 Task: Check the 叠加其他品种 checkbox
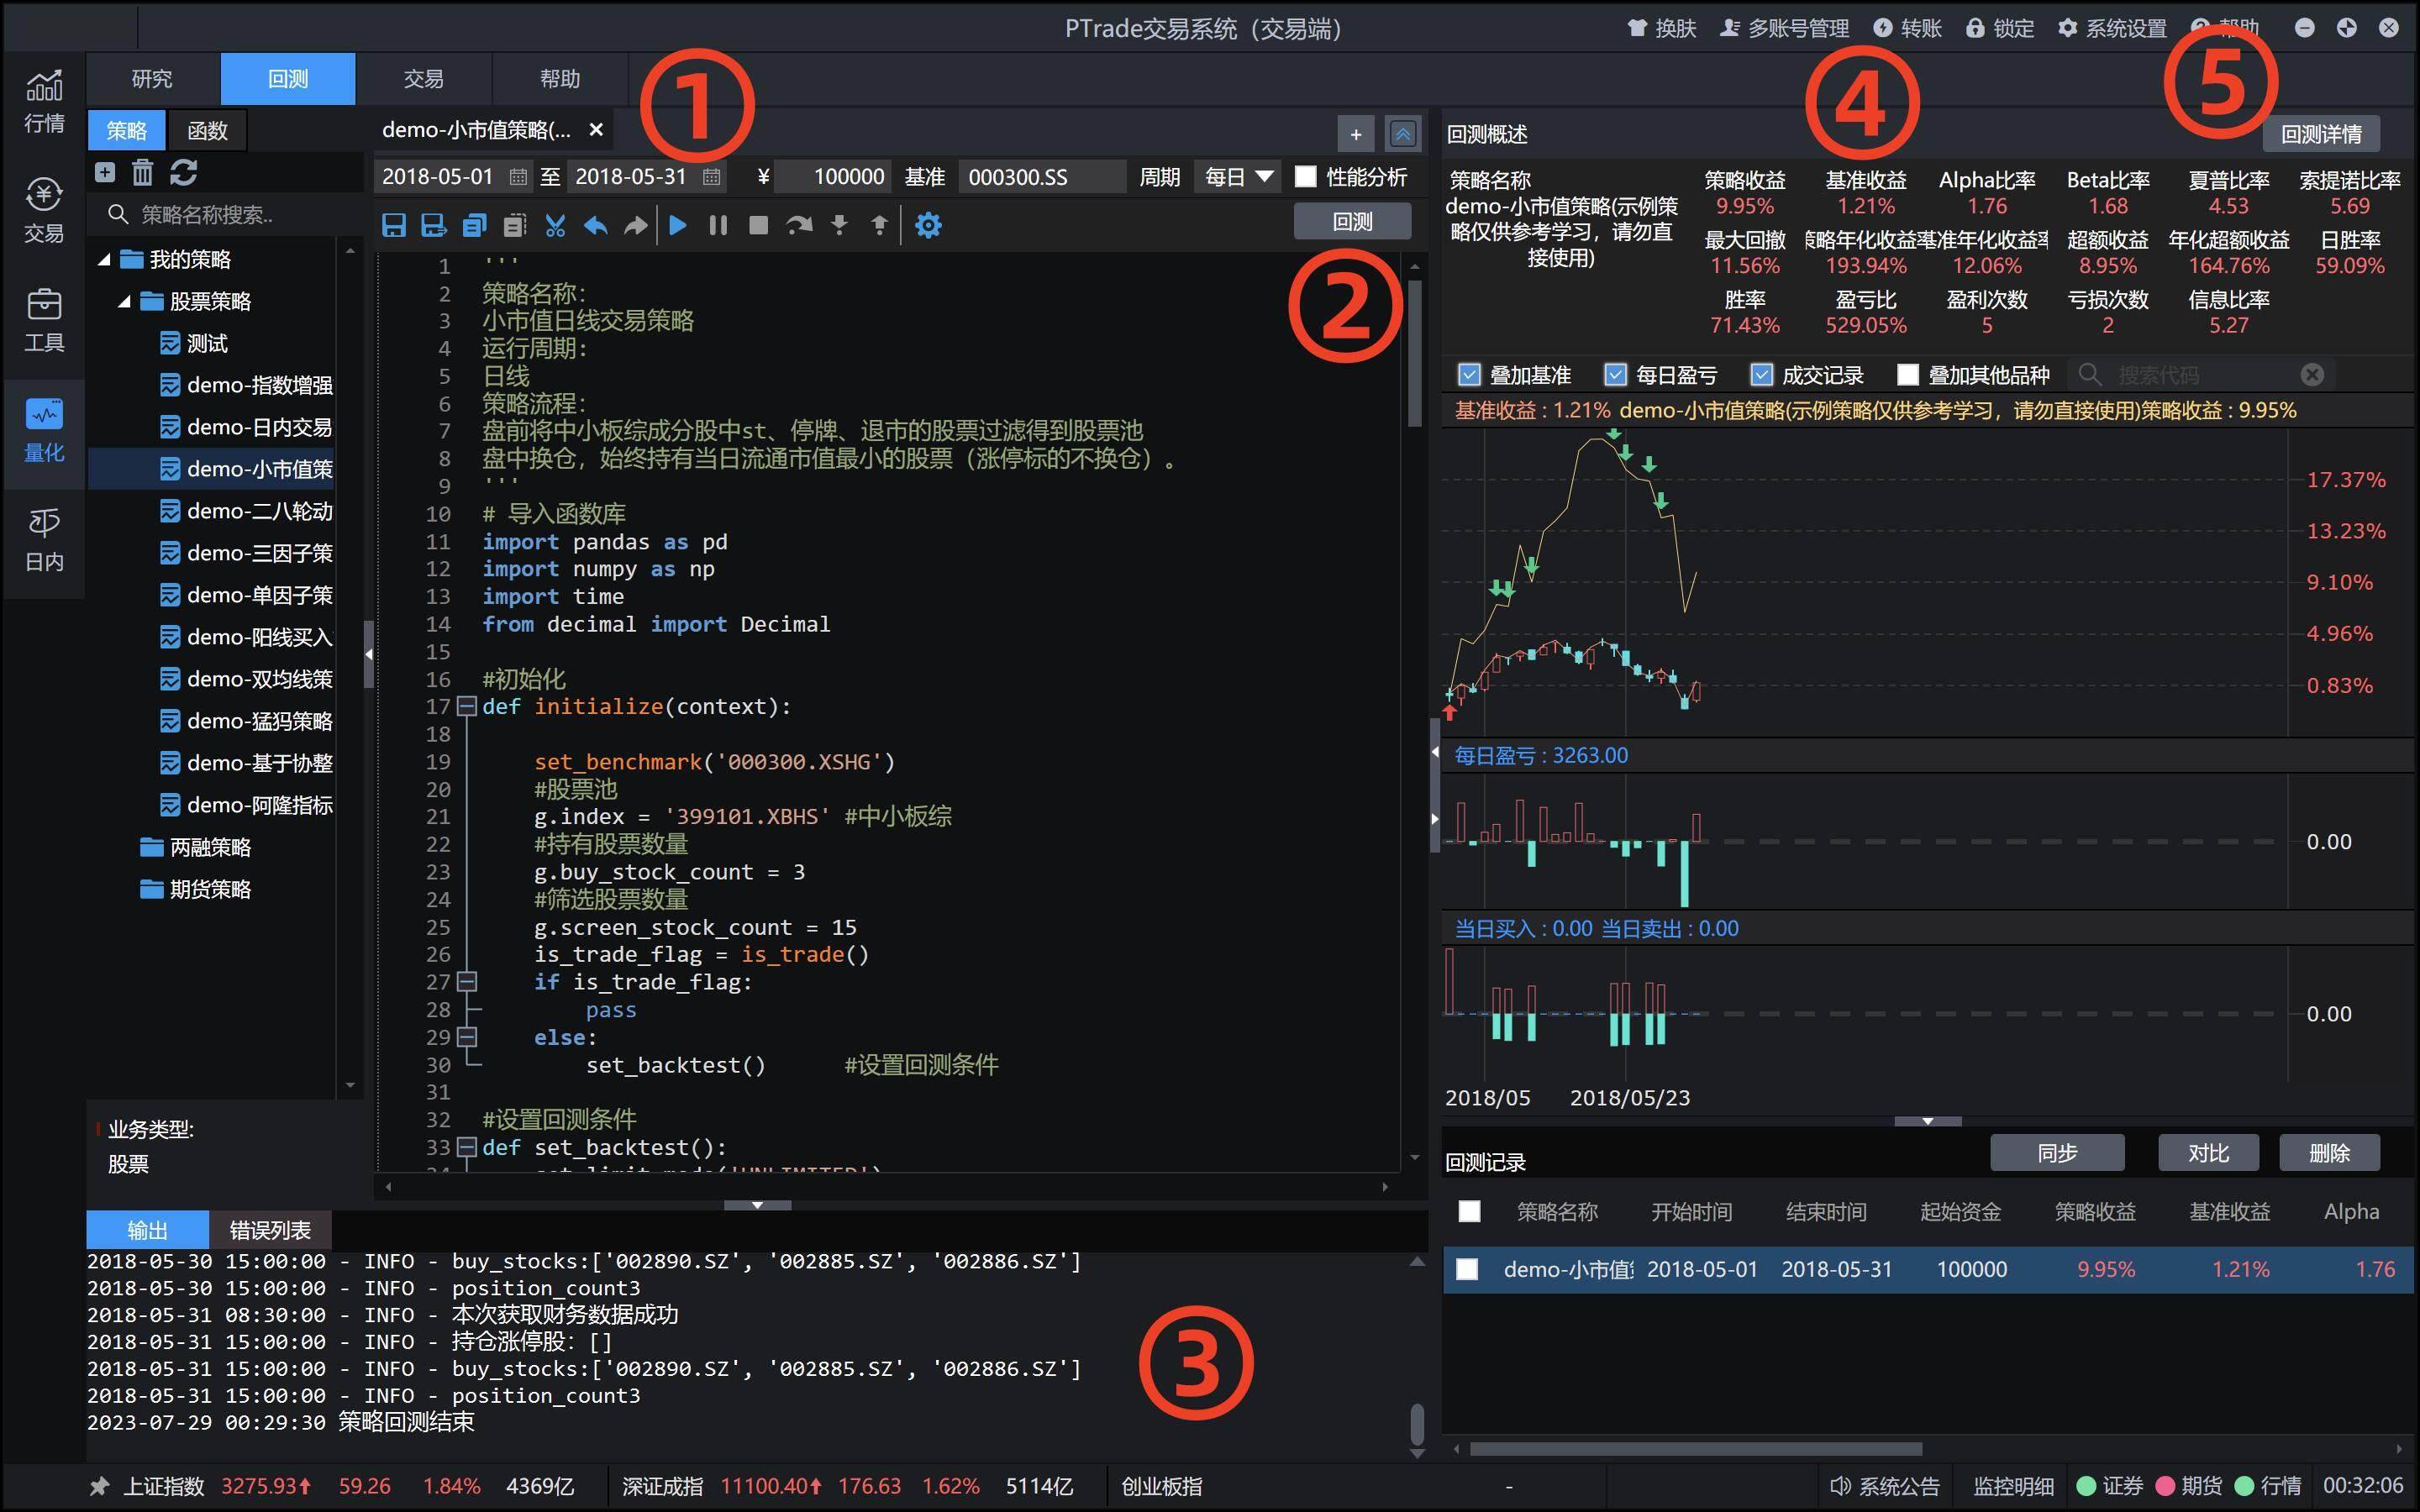coord(1907,375)
